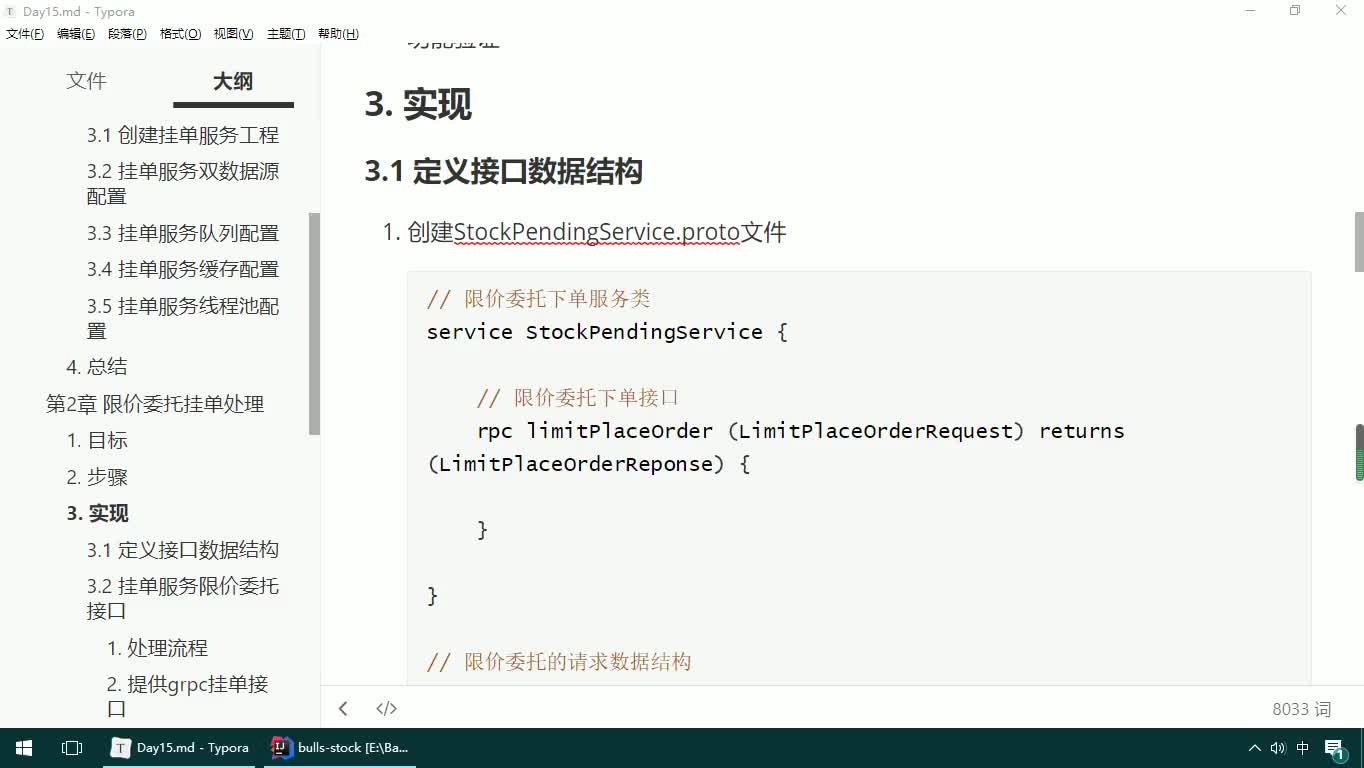
Task: Go to outline item 3.3 挂单服务队列配置
Action: click(182, 233)
